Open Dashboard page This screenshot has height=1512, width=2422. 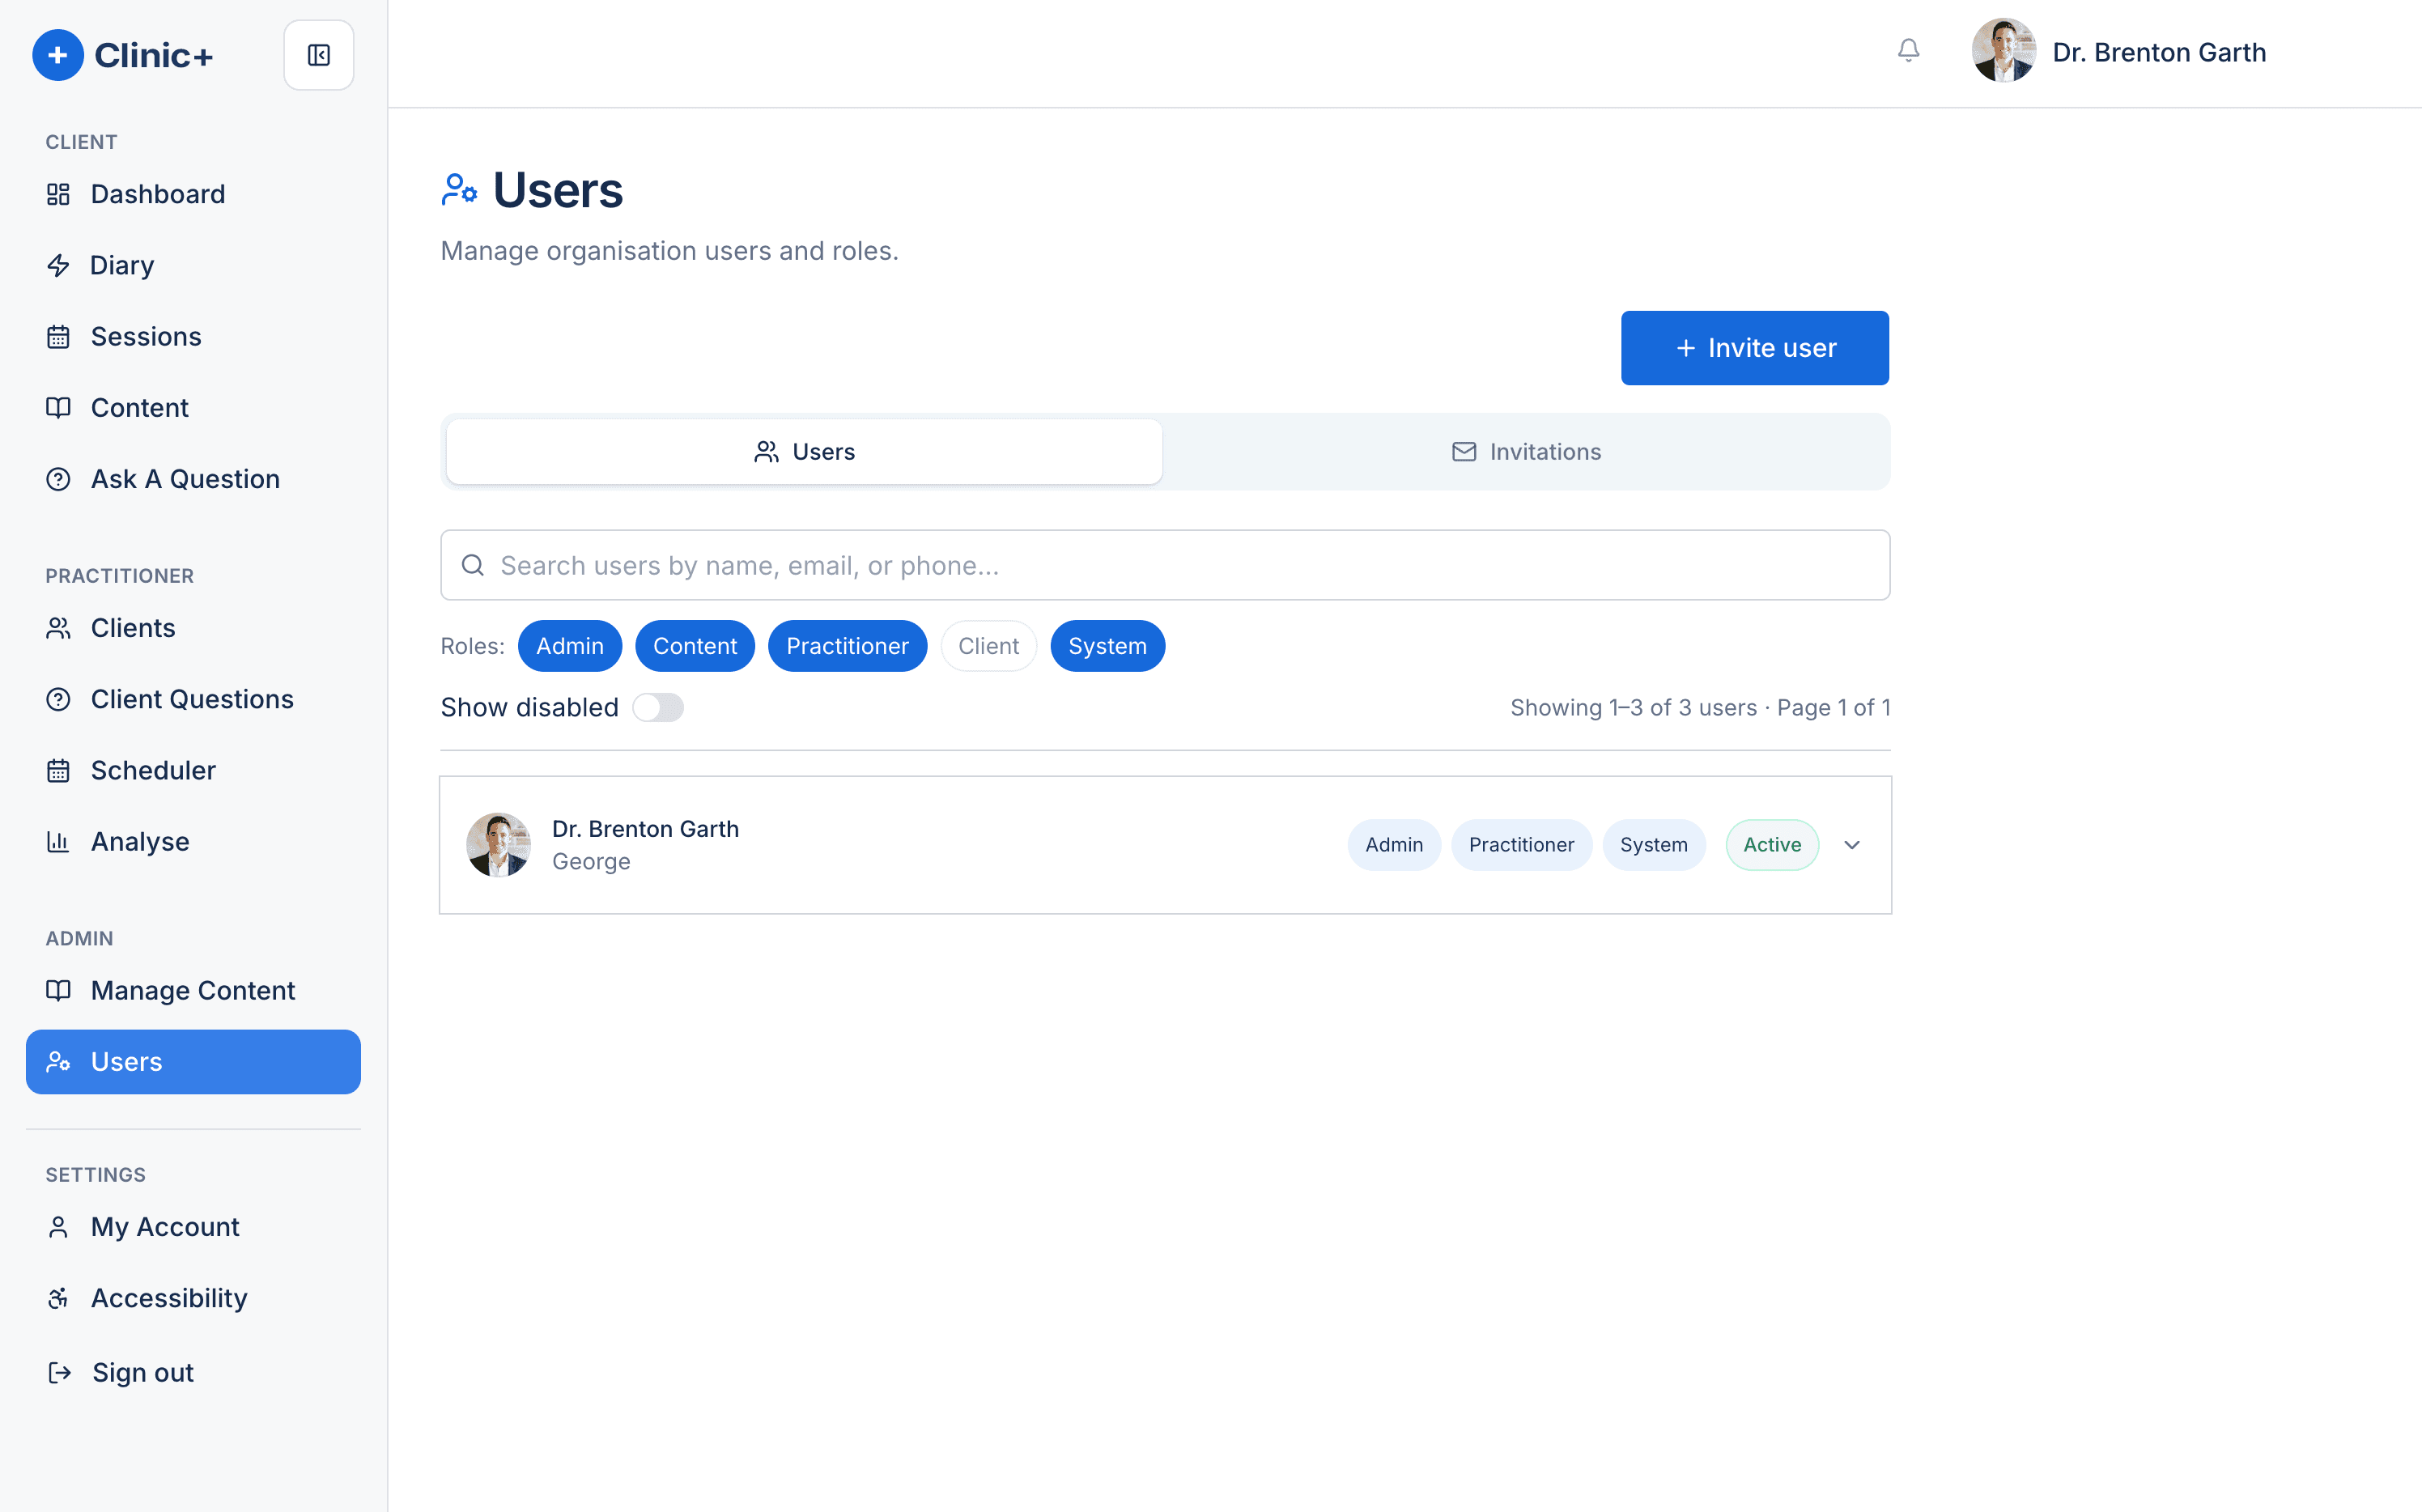coord(193,194)
